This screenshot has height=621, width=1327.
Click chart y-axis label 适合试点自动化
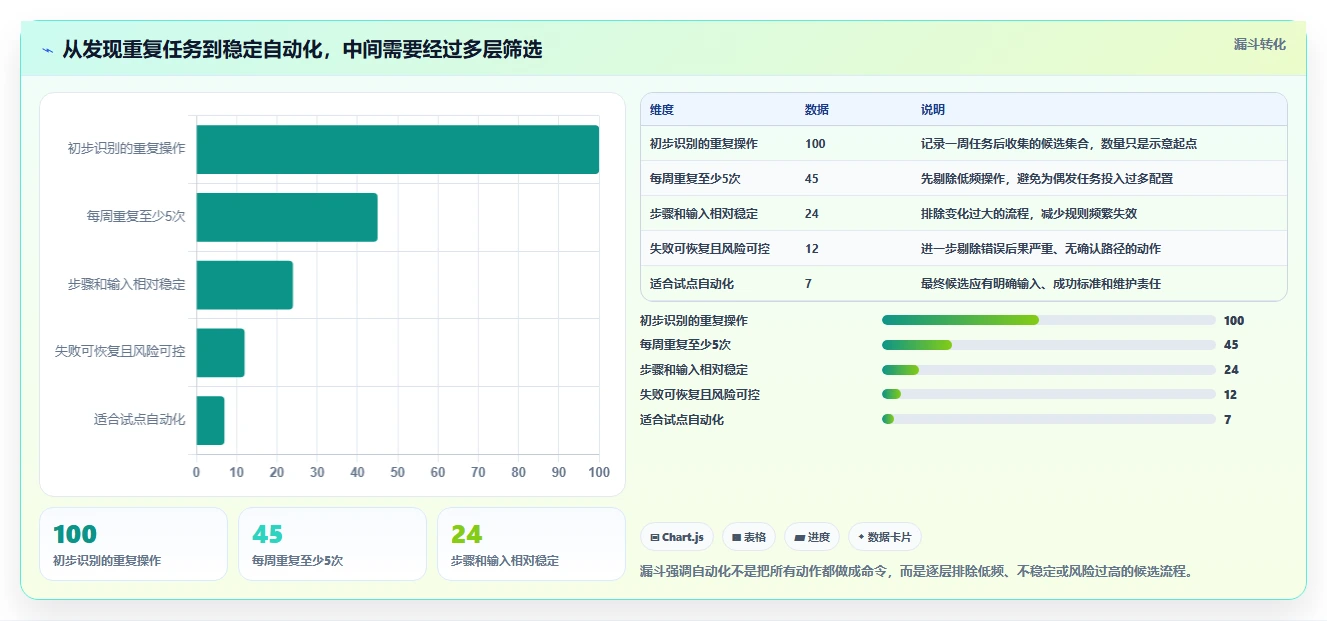(x=140, y=420)
